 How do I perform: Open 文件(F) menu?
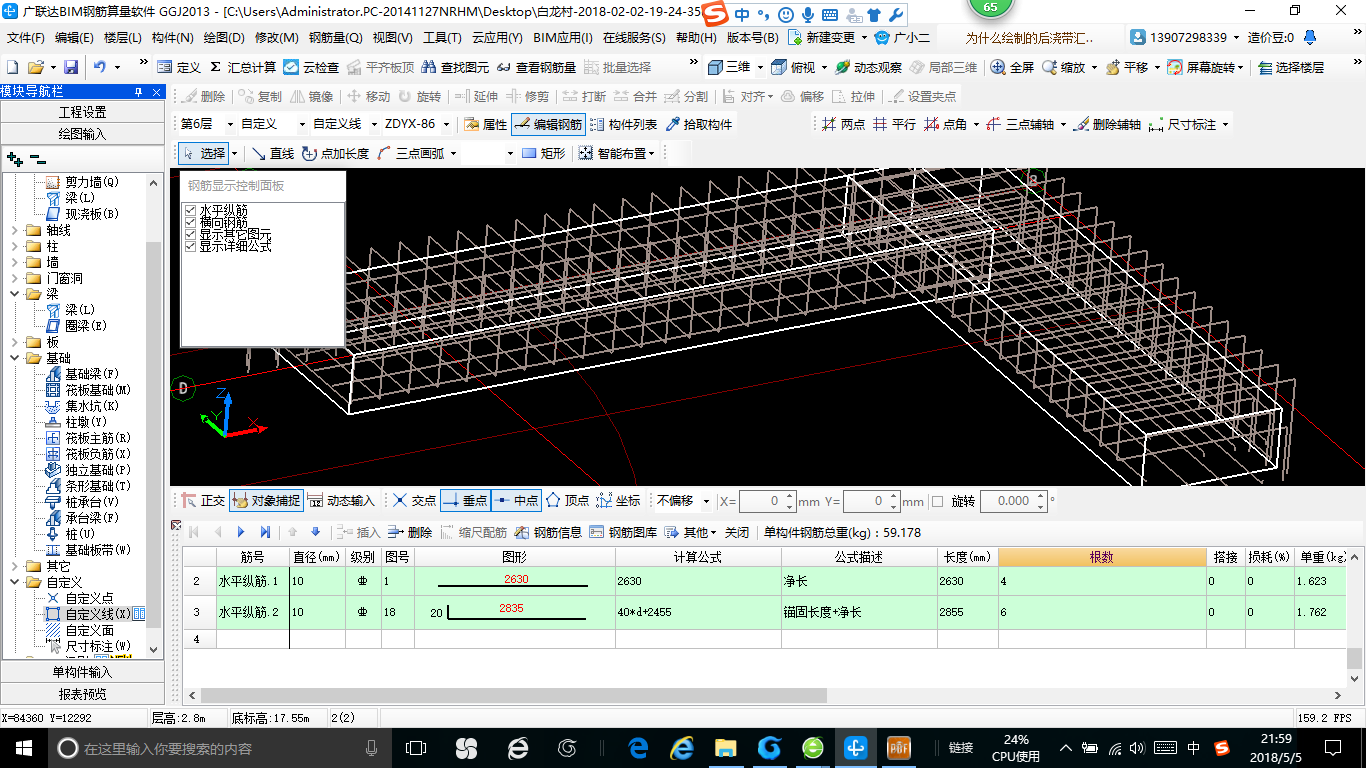pyautogui.click(x=26, y=38)
